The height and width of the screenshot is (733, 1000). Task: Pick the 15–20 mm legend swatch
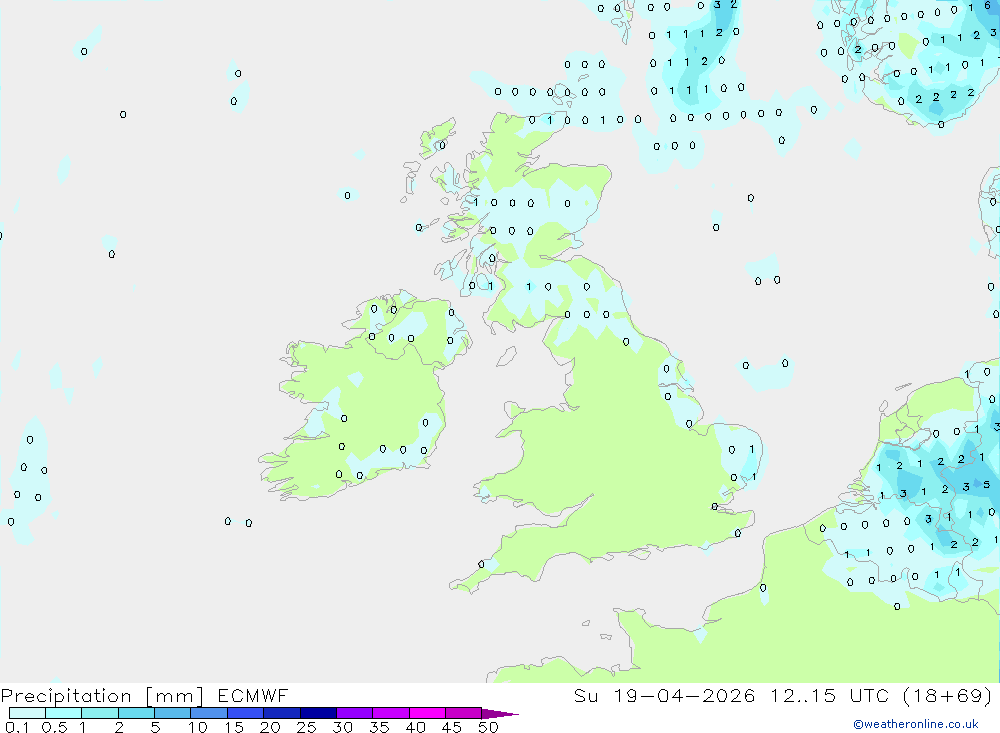pos(246,713)
